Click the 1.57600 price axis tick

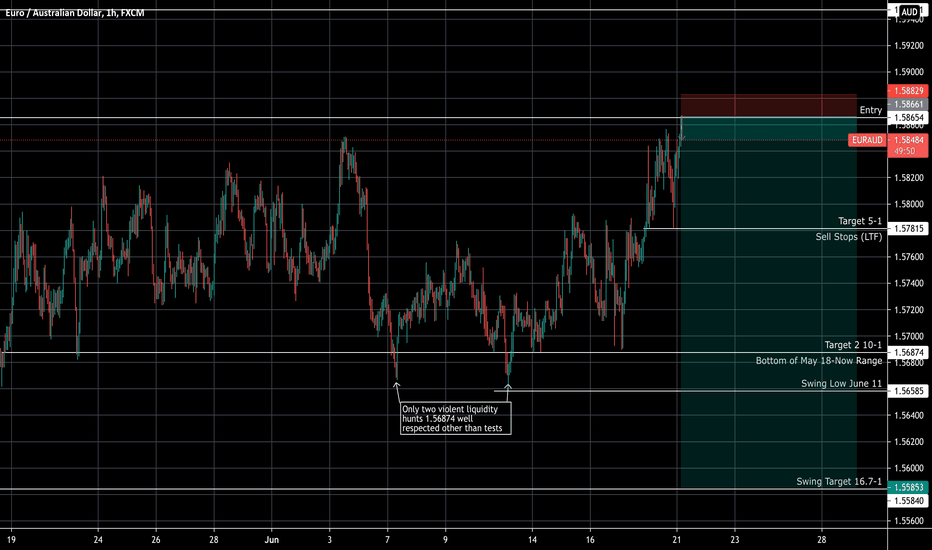(909, 257)
